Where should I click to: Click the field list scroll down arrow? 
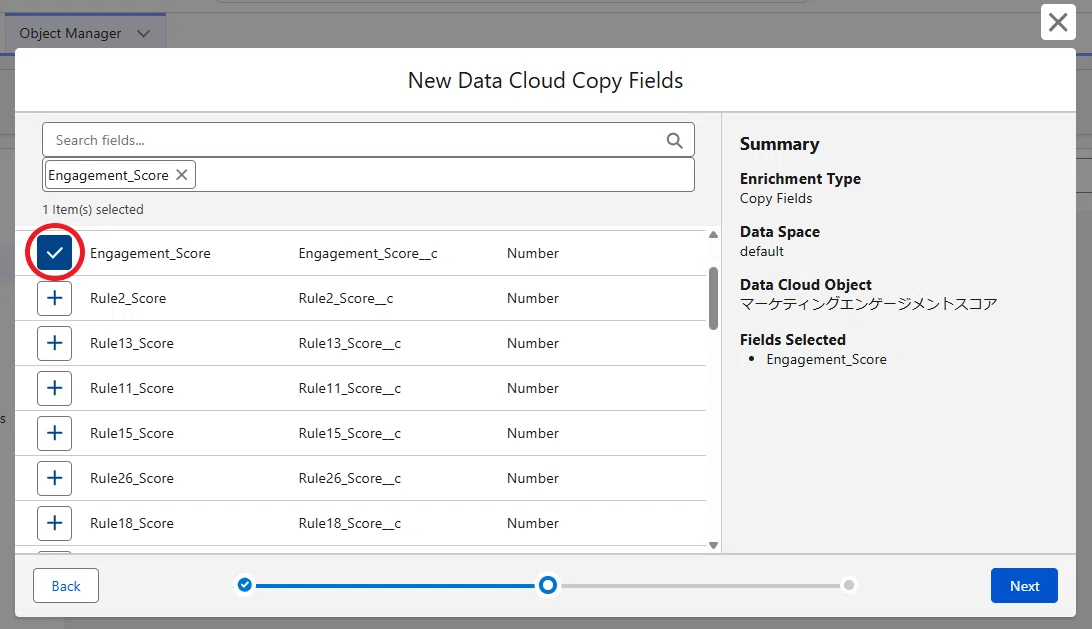(713, 545)
